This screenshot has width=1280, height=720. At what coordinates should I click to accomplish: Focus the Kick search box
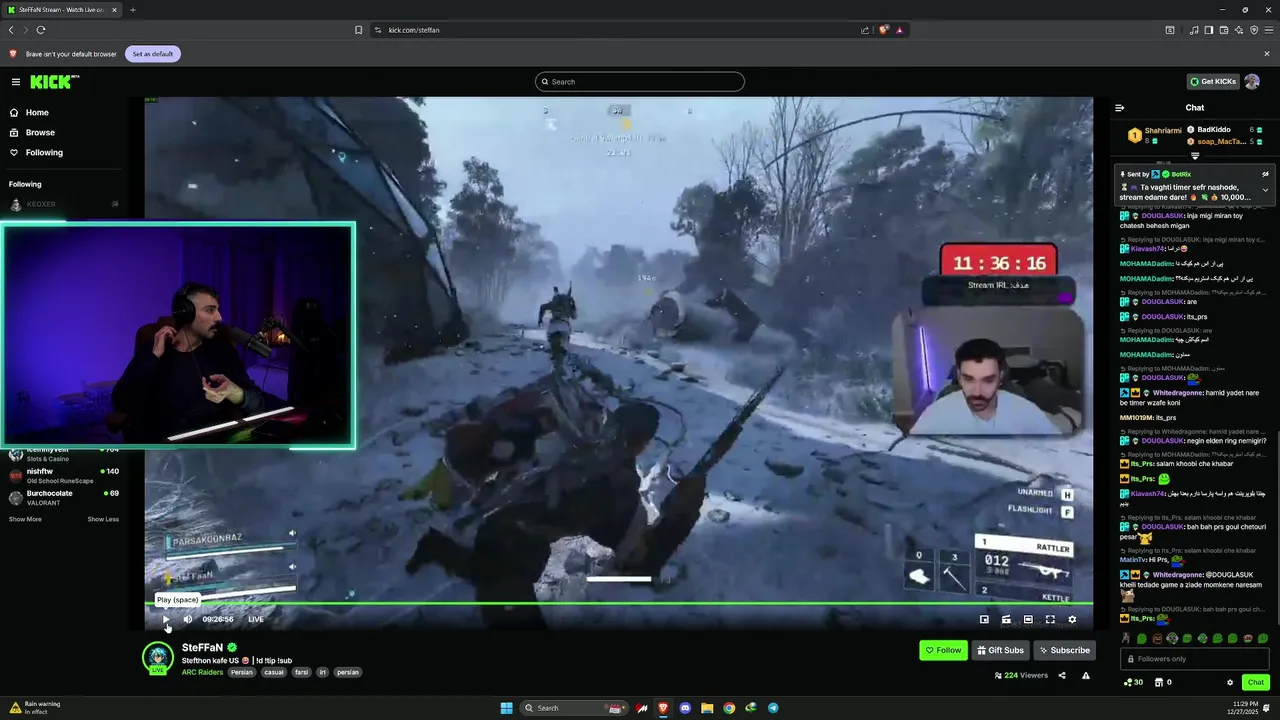(x=640, y=82)
